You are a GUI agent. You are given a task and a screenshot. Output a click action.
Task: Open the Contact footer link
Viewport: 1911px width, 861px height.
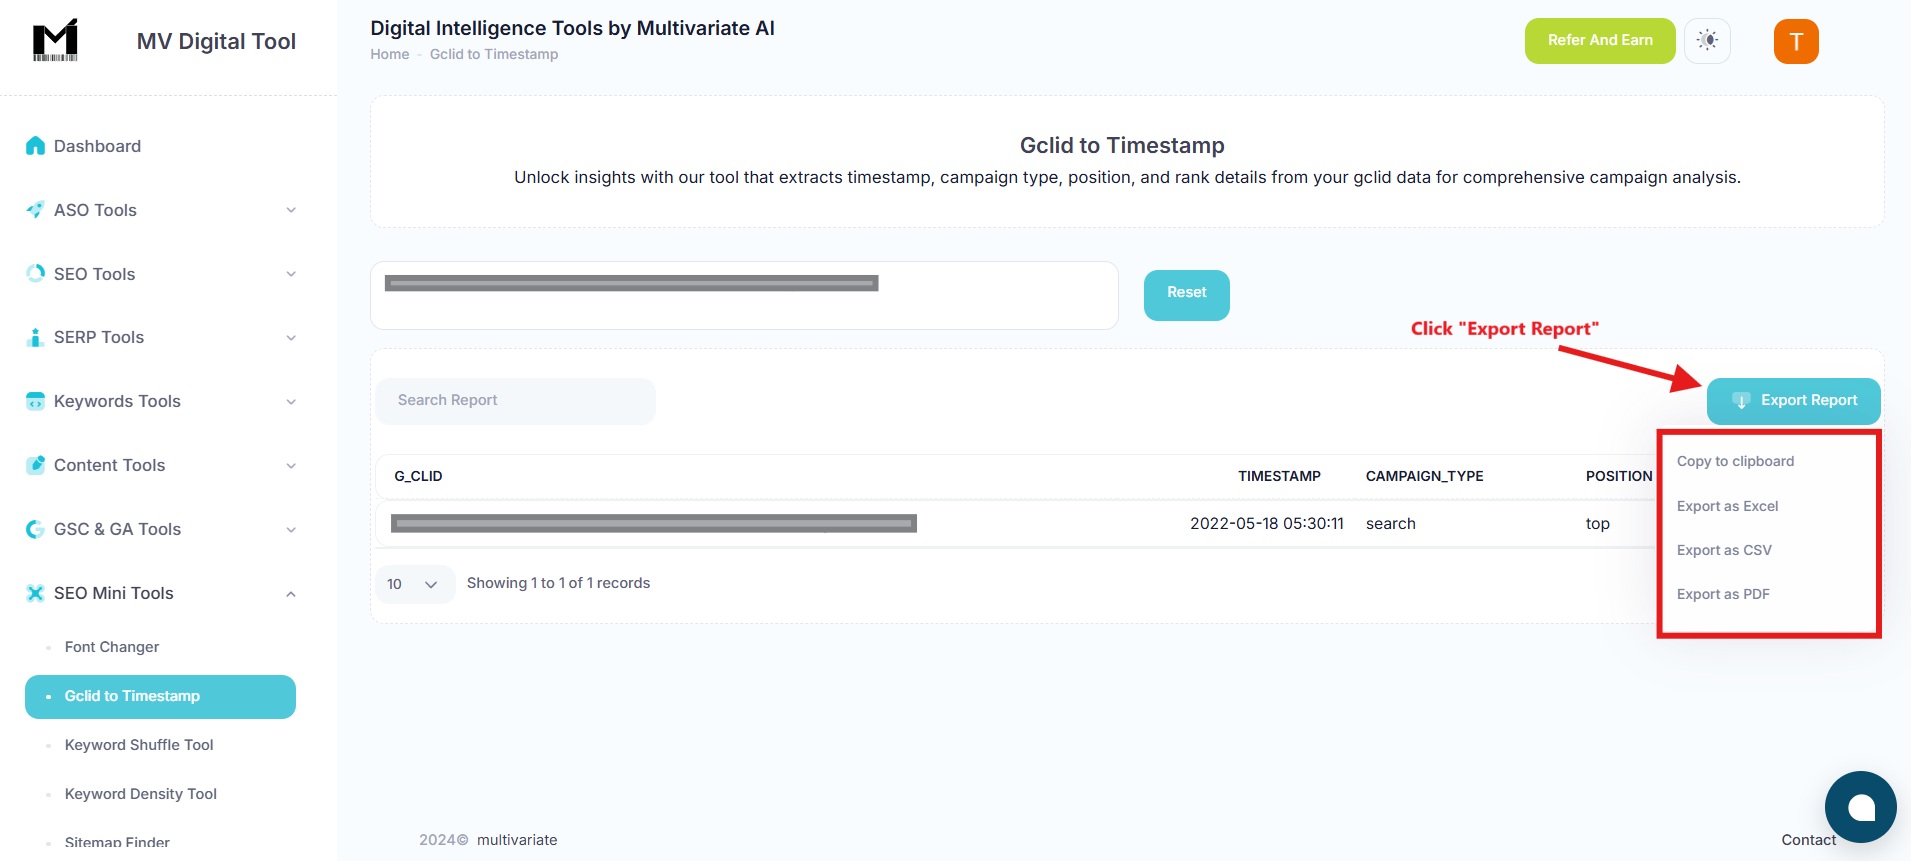pos(1808,840)
